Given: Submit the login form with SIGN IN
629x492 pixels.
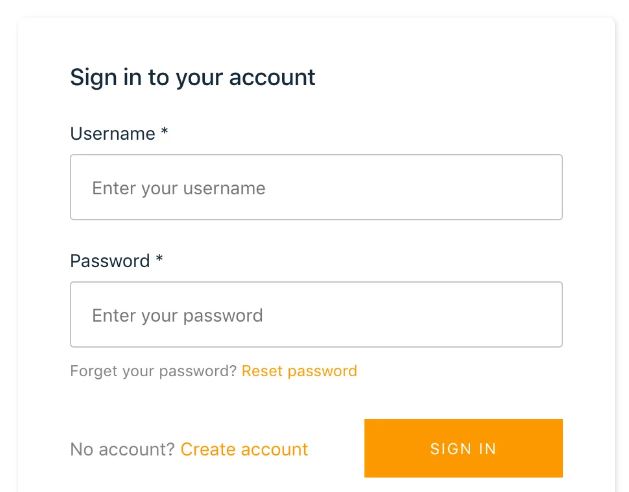Looking at the screenshot, I should (463, 448).
